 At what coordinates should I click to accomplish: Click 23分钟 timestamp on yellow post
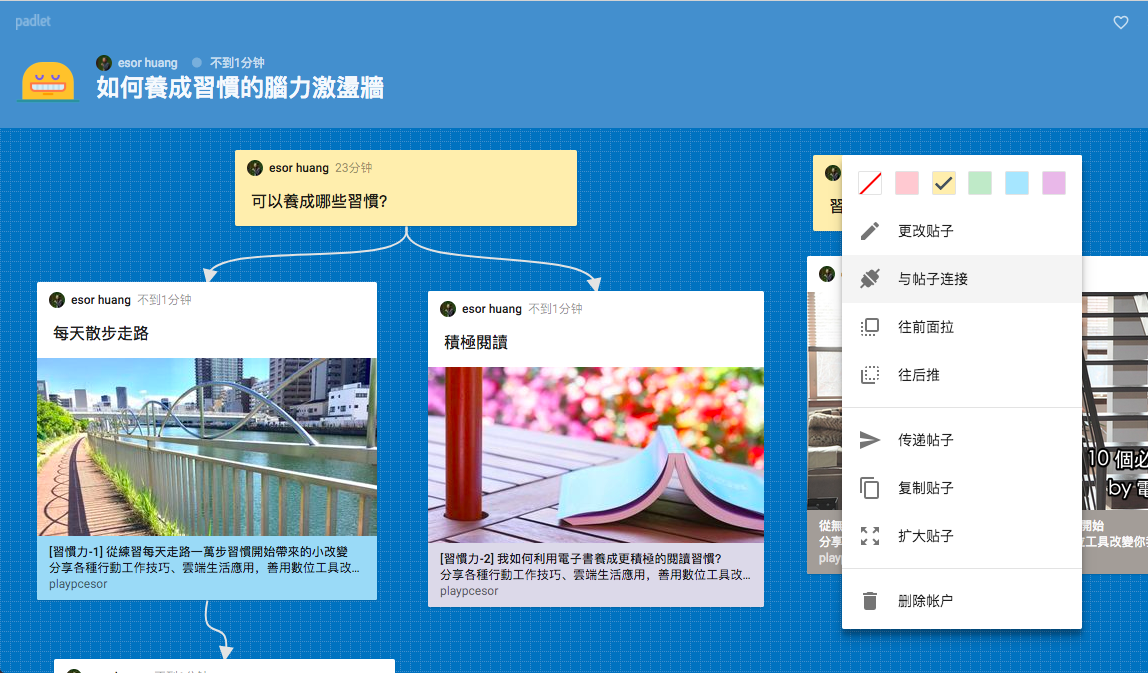pos(354,168)
